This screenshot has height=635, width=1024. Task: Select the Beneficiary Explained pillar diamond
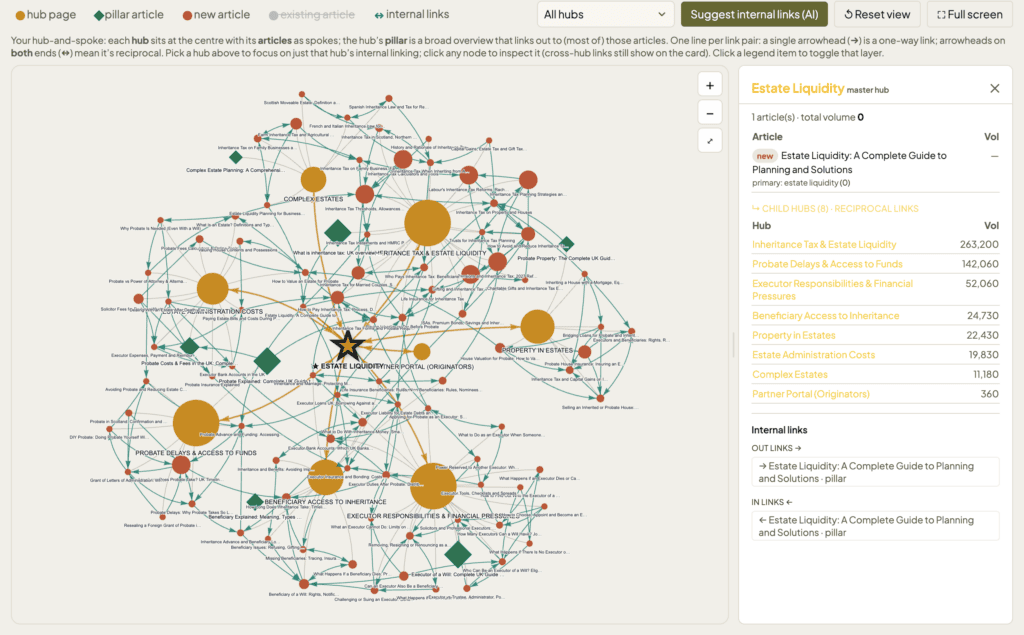(255, 502)
